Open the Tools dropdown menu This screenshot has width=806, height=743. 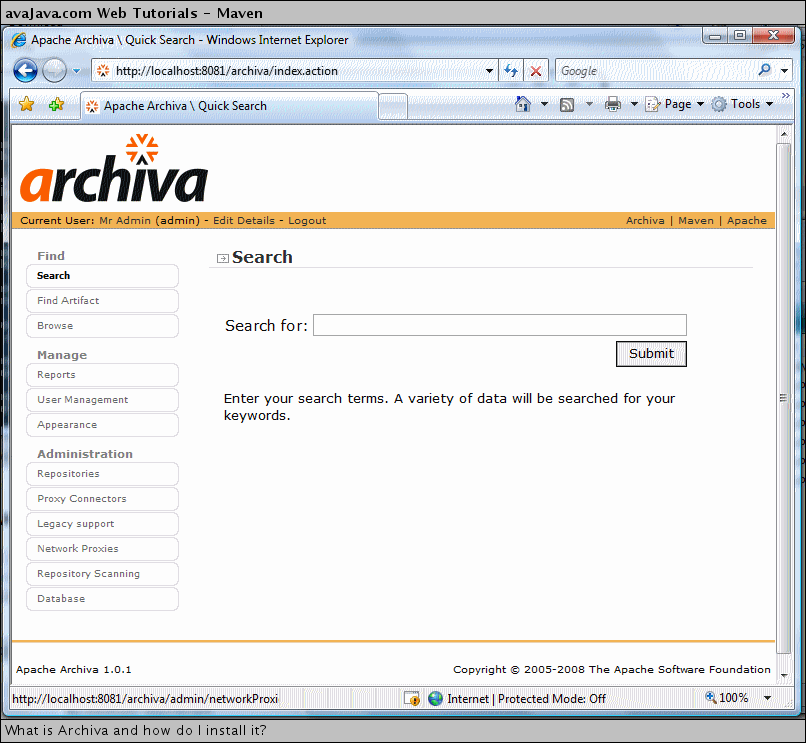click(742, 104)
